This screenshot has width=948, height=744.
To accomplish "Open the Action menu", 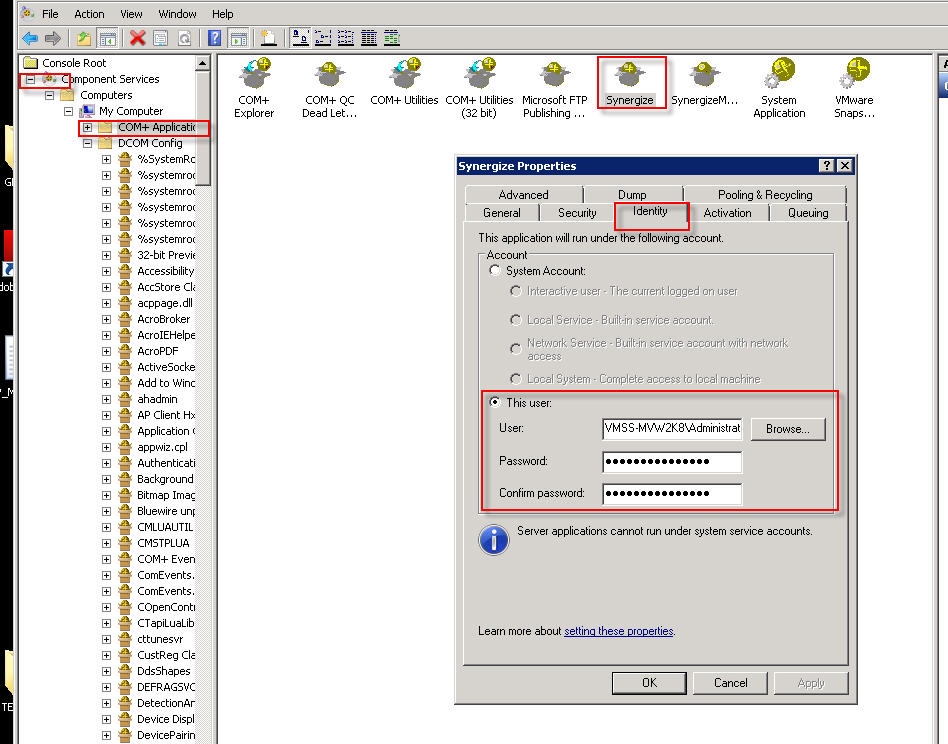I will click(89, 14).
